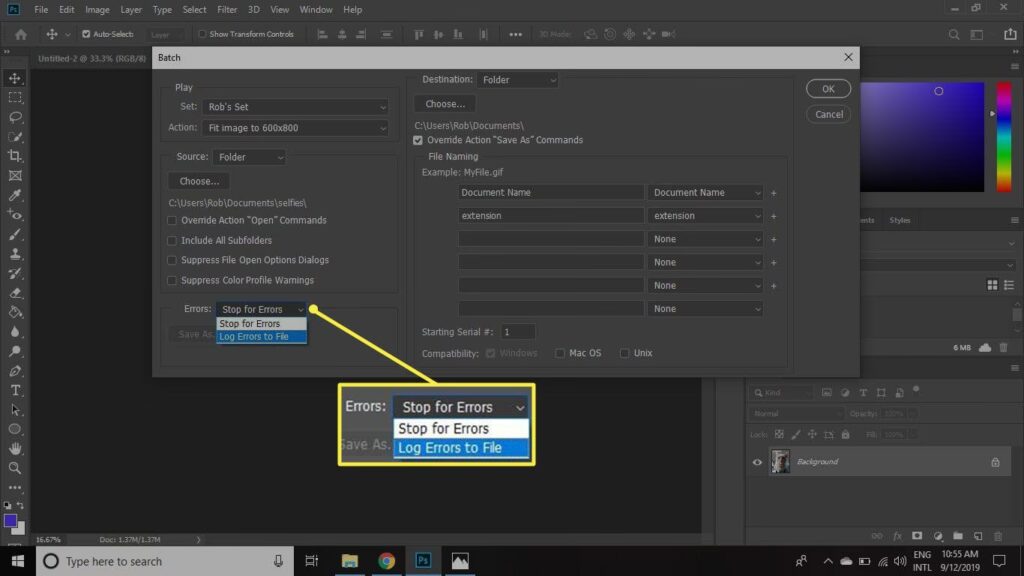1024x576 pixels.
Task: Open the Image menu
Action: point(97,9)
